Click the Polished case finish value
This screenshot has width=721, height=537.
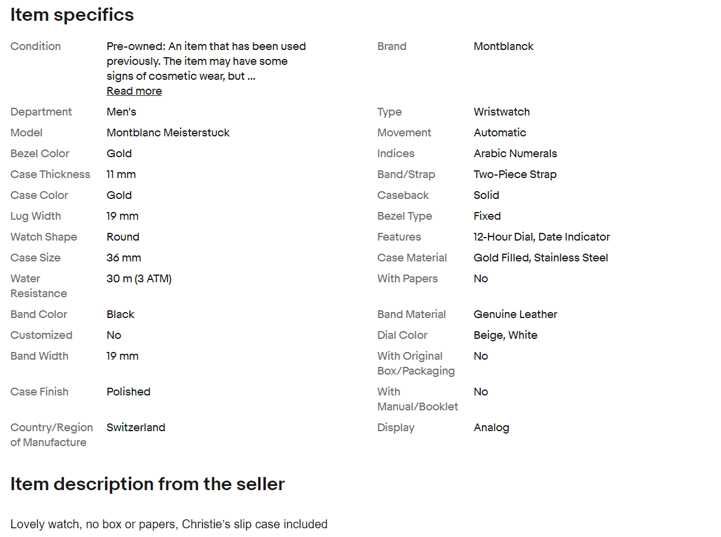(x=128, y=392)
